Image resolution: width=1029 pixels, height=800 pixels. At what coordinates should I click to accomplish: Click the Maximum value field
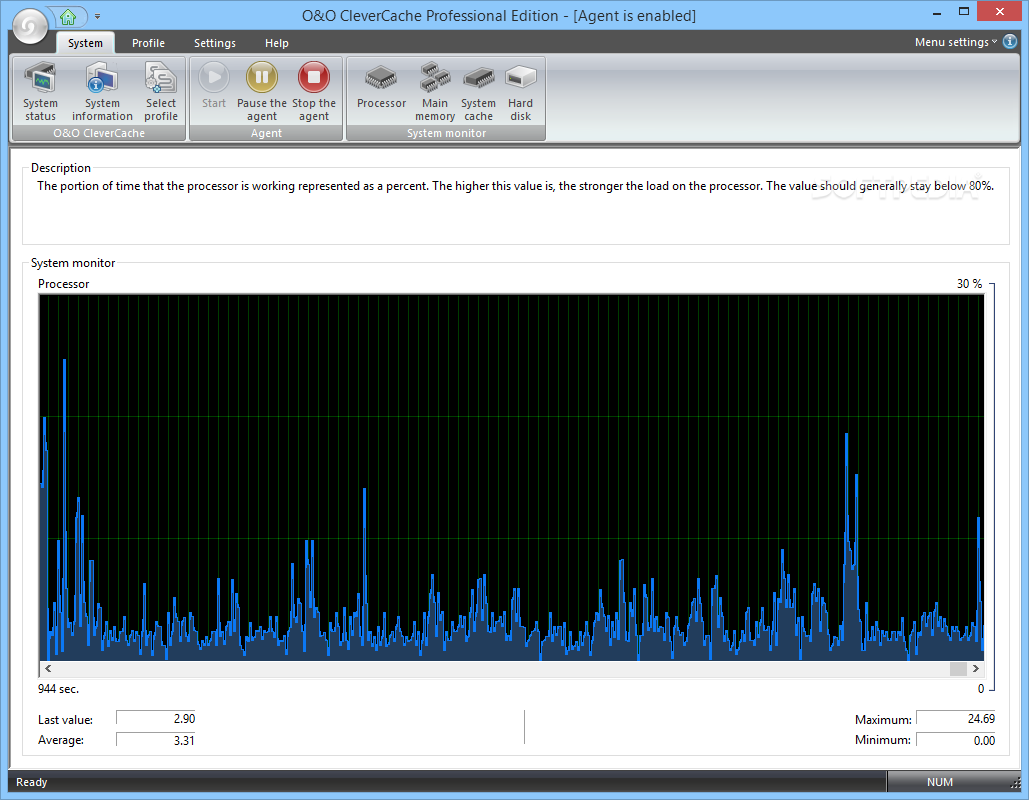[956, 719]
